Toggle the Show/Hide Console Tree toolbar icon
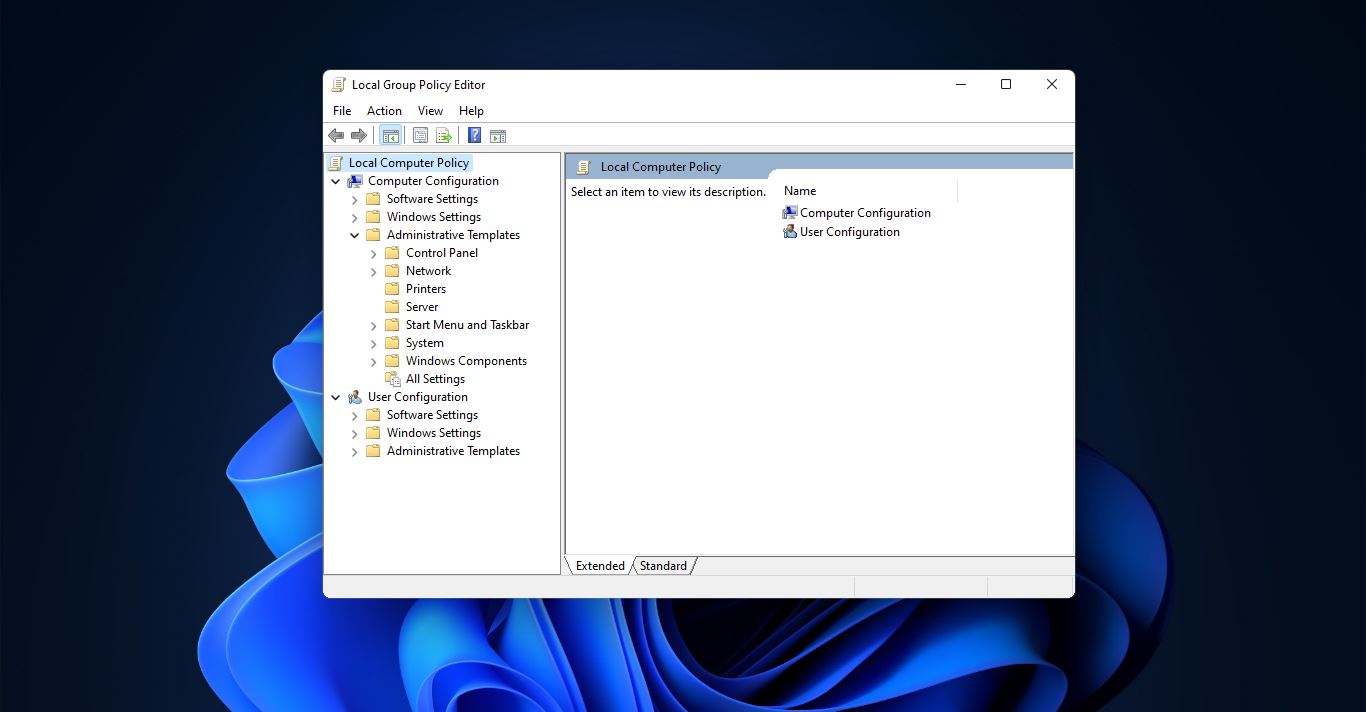 (x=391, y=136)
